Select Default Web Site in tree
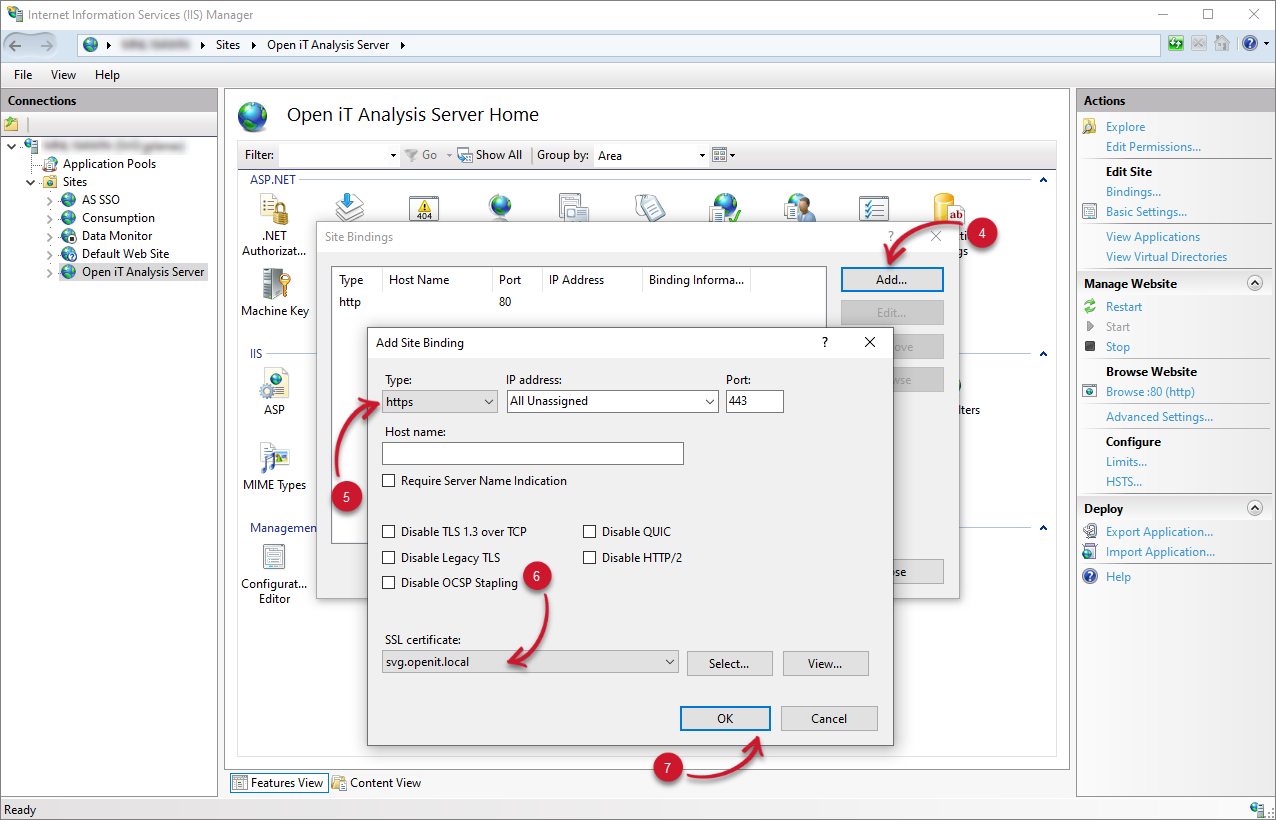The height and width of the screenshot is (820, 1276). pyautogui.click(x=125, y=254)
